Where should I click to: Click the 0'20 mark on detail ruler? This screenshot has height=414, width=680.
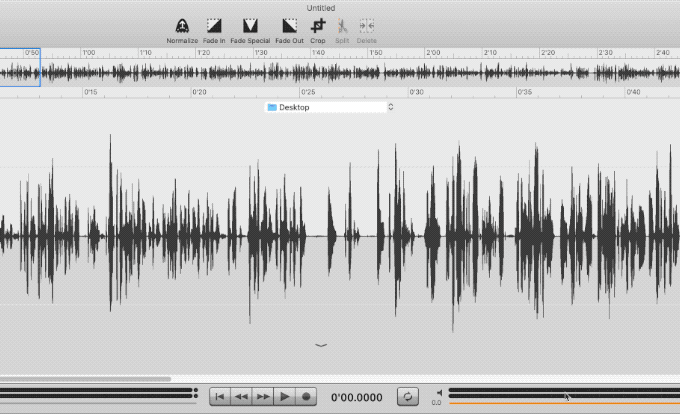tap(199, 92)
